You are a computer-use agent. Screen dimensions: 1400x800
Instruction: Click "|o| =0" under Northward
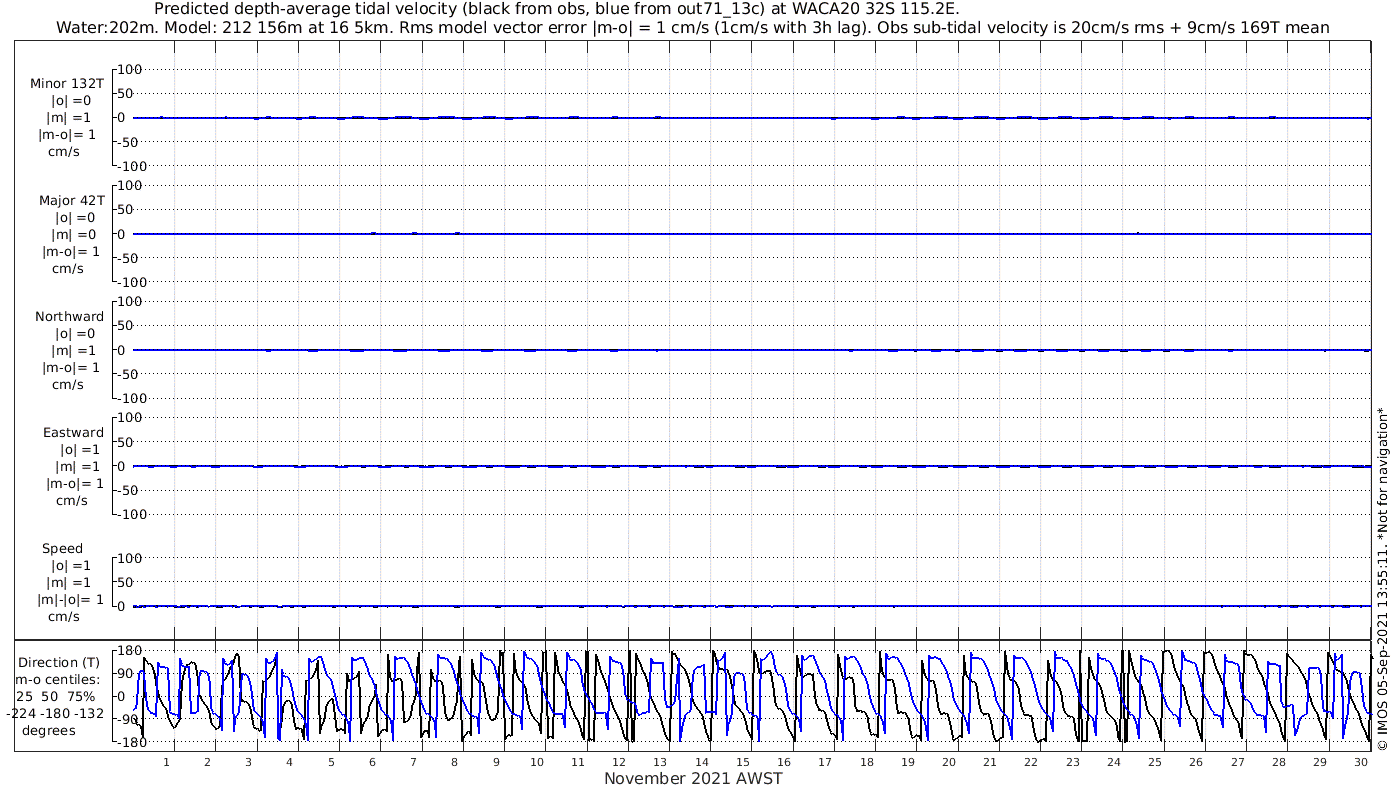point(75,333)
